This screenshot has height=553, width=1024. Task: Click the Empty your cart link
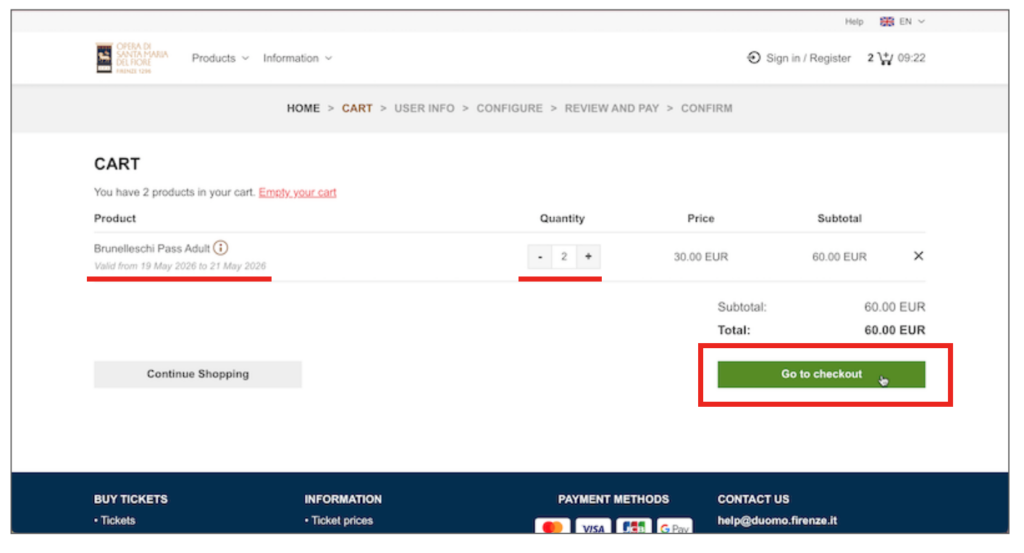pos(297,192)
